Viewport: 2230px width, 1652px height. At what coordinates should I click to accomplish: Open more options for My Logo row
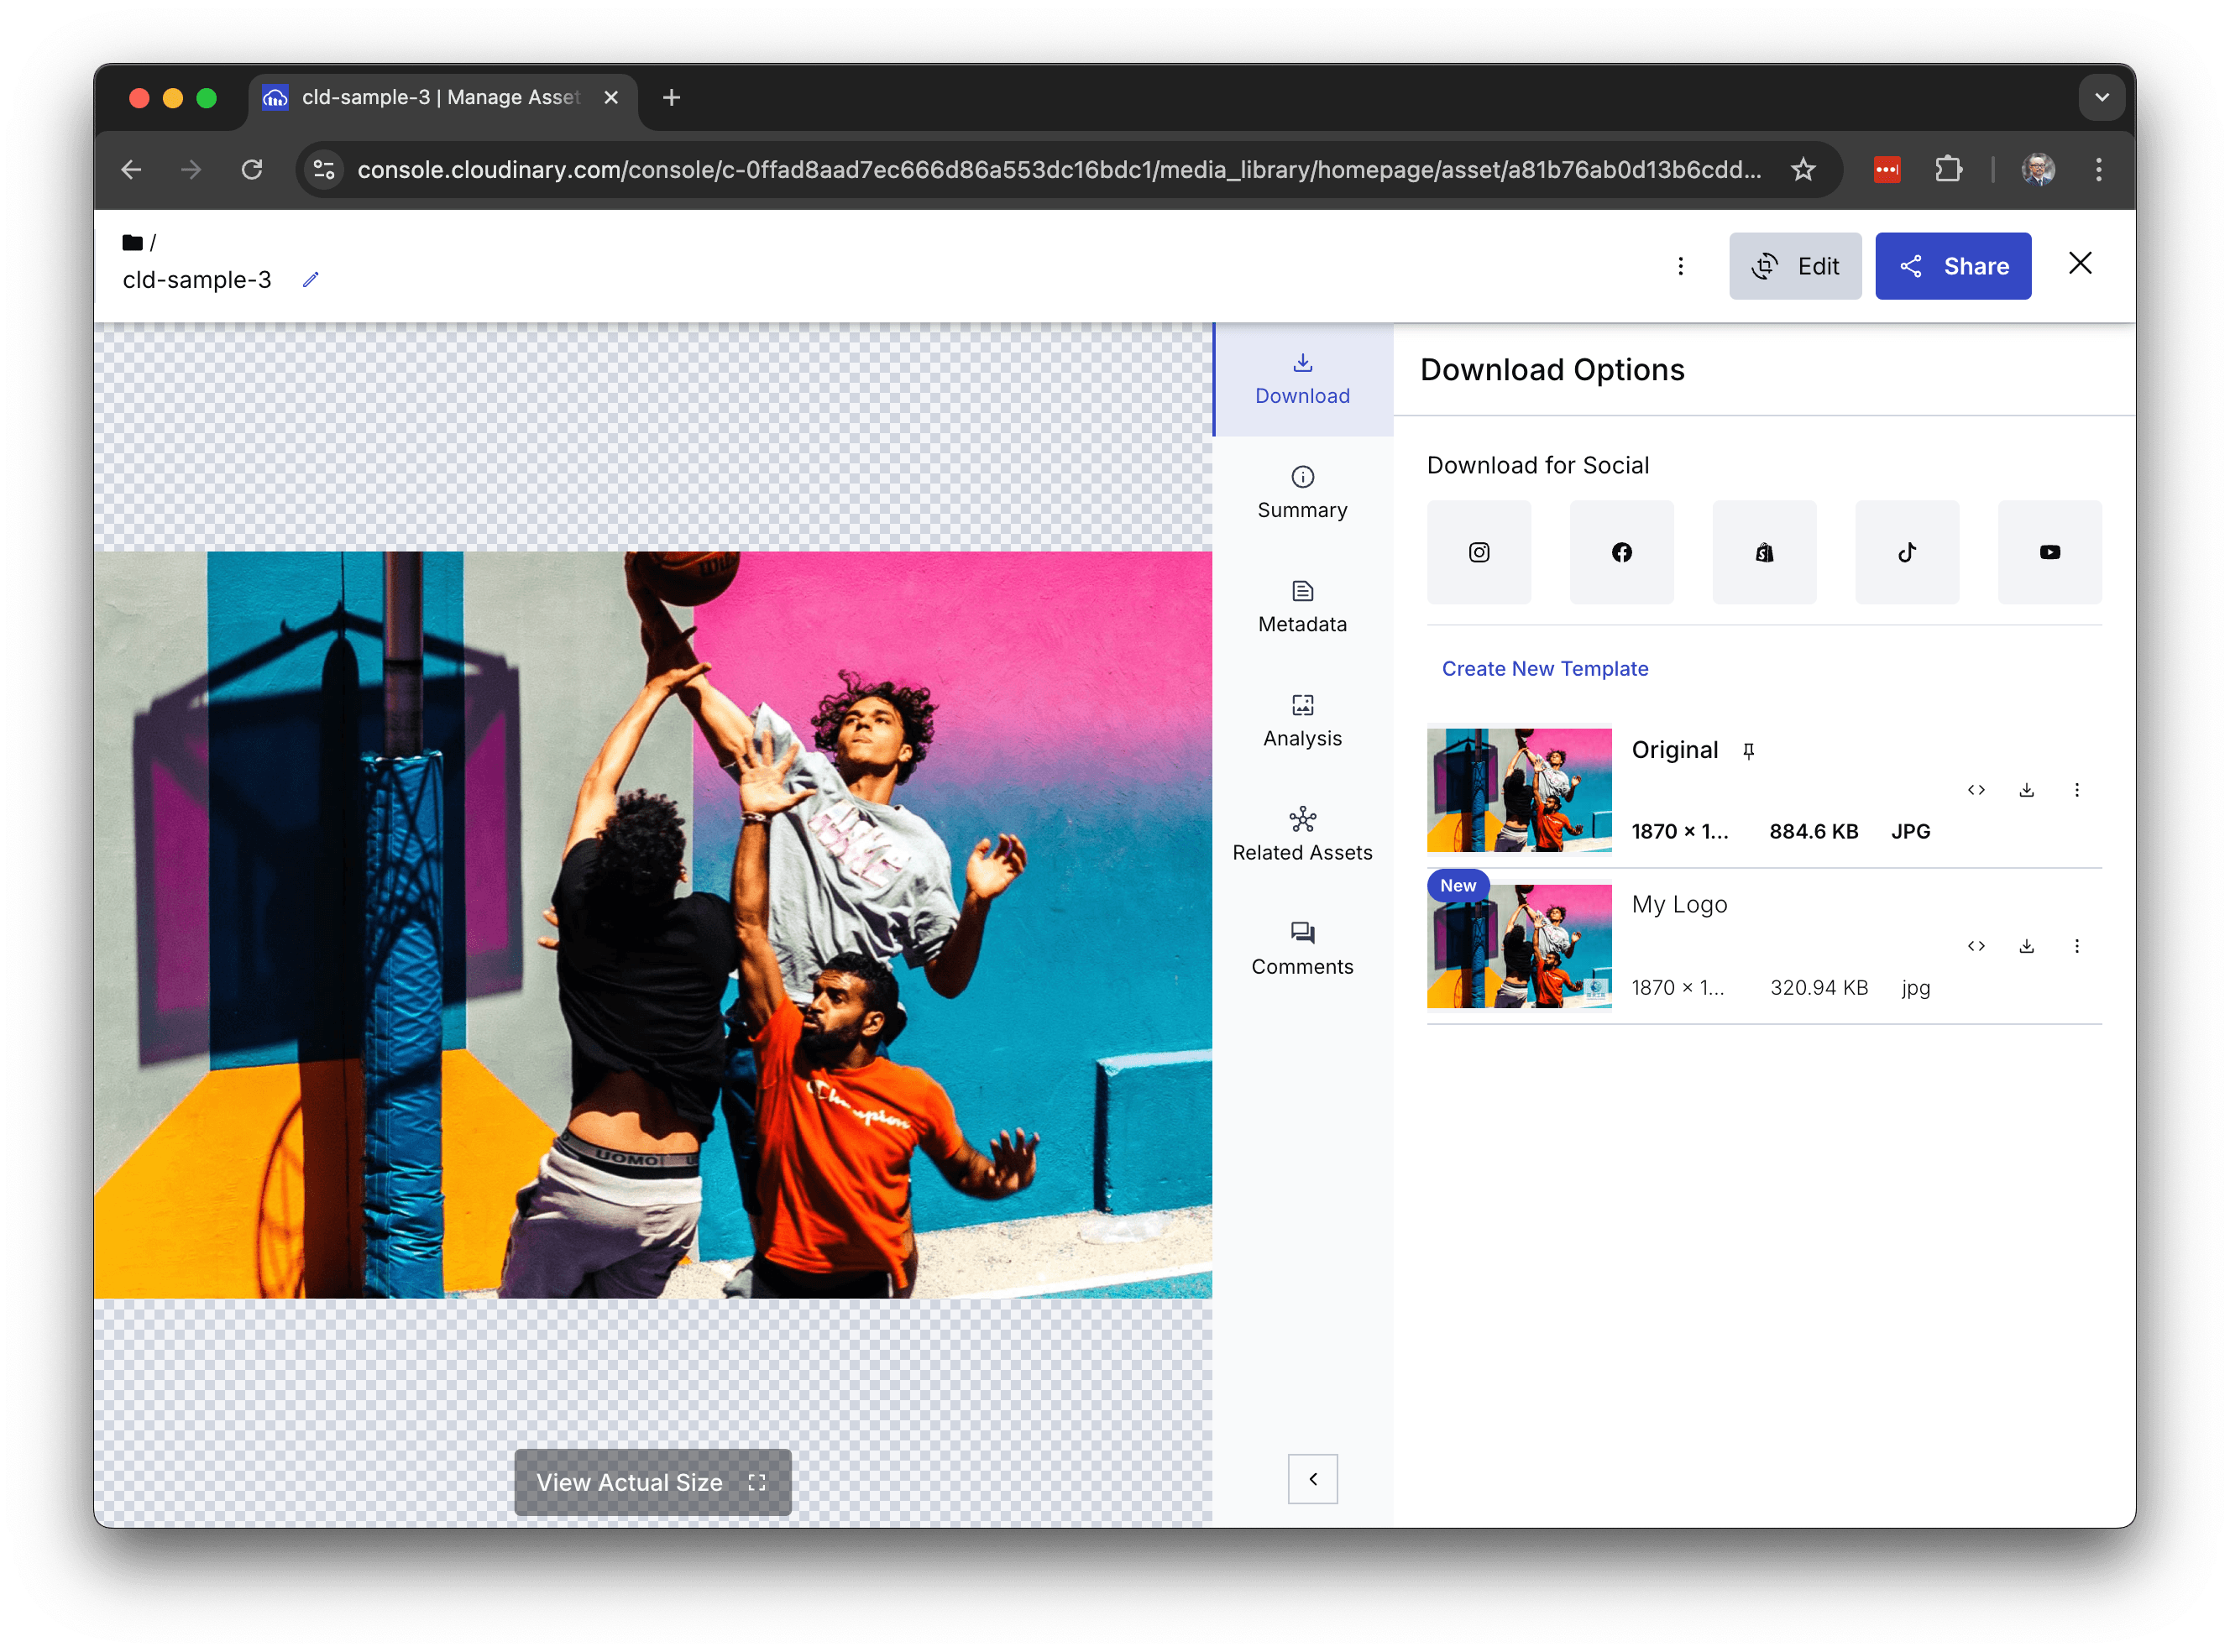point(2076,946)
